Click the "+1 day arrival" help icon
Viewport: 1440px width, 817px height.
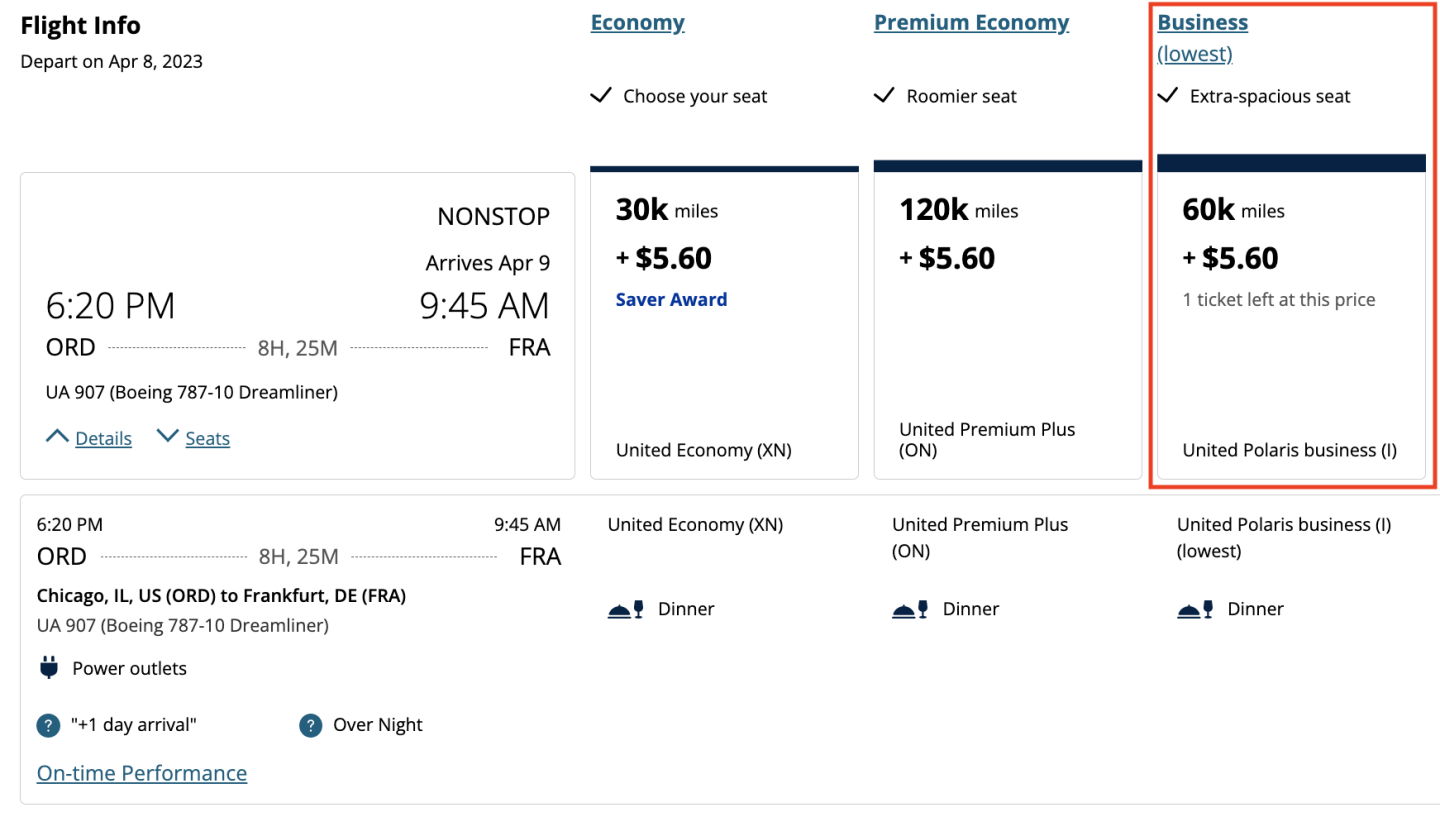(x=48, y=725)
